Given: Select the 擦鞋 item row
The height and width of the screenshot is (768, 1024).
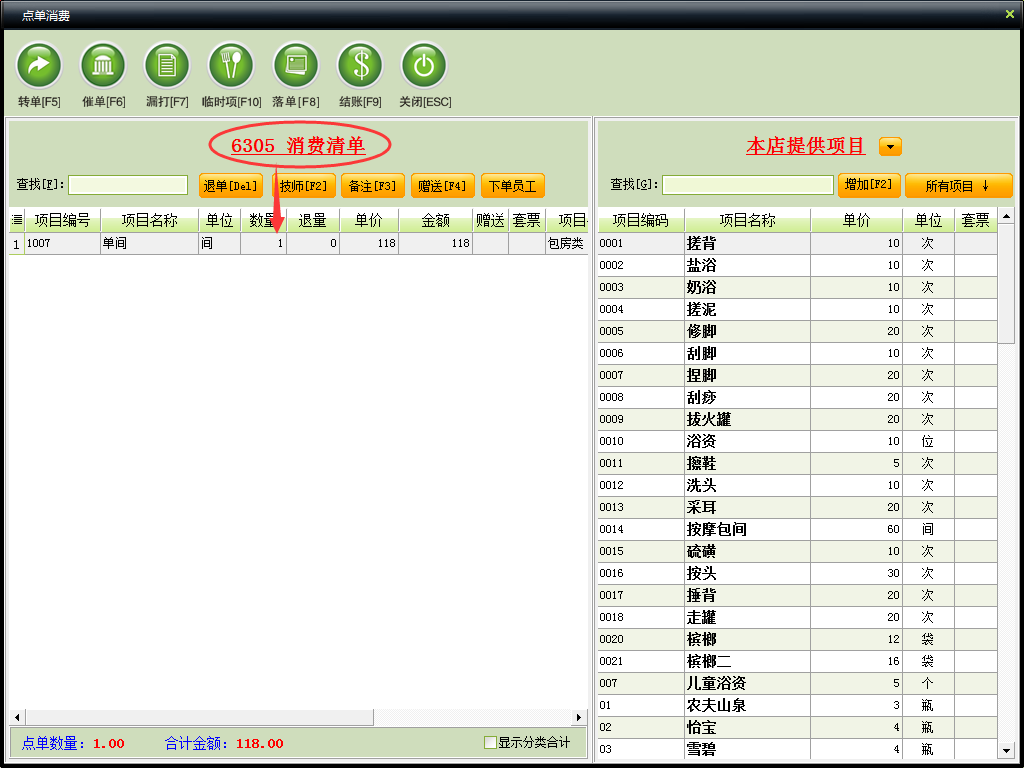Looking at the screenshot, I should (x=797, y=463).
